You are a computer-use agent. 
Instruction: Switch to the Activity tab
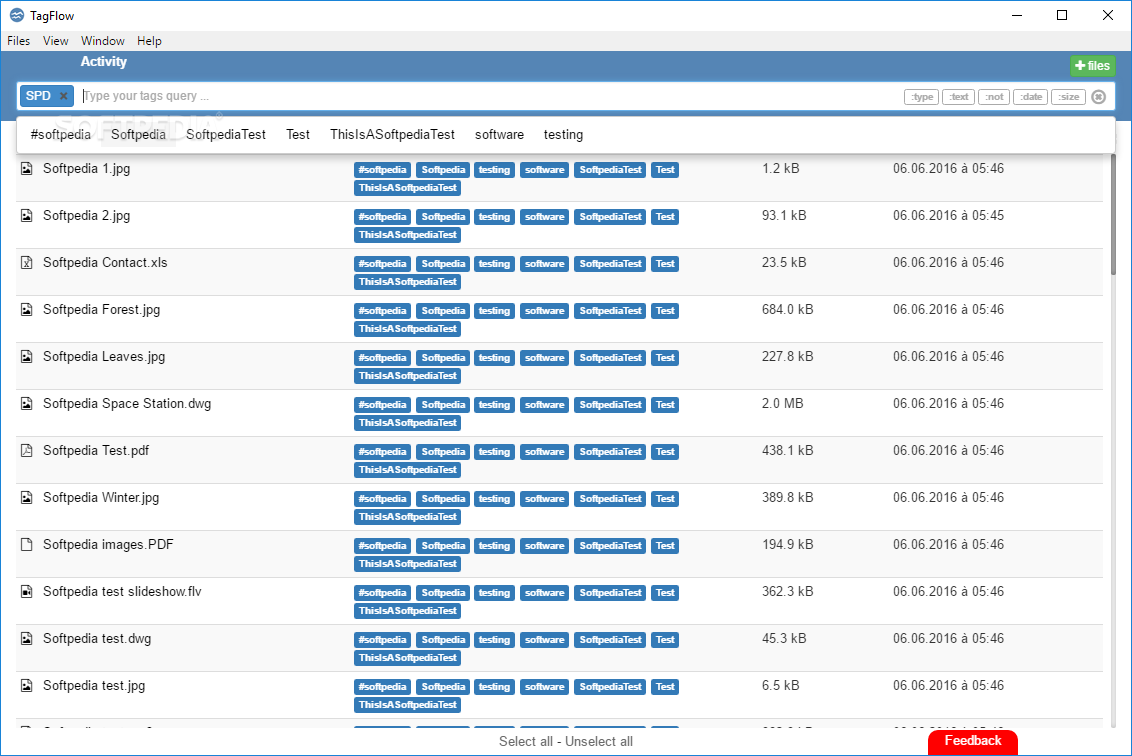click(x=103, y=62)
